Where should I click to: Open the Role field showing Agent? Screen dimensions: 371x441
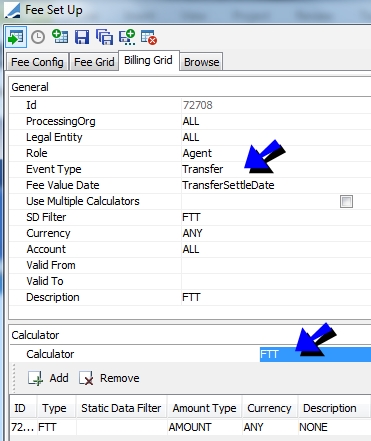click(x=276, y=153)
